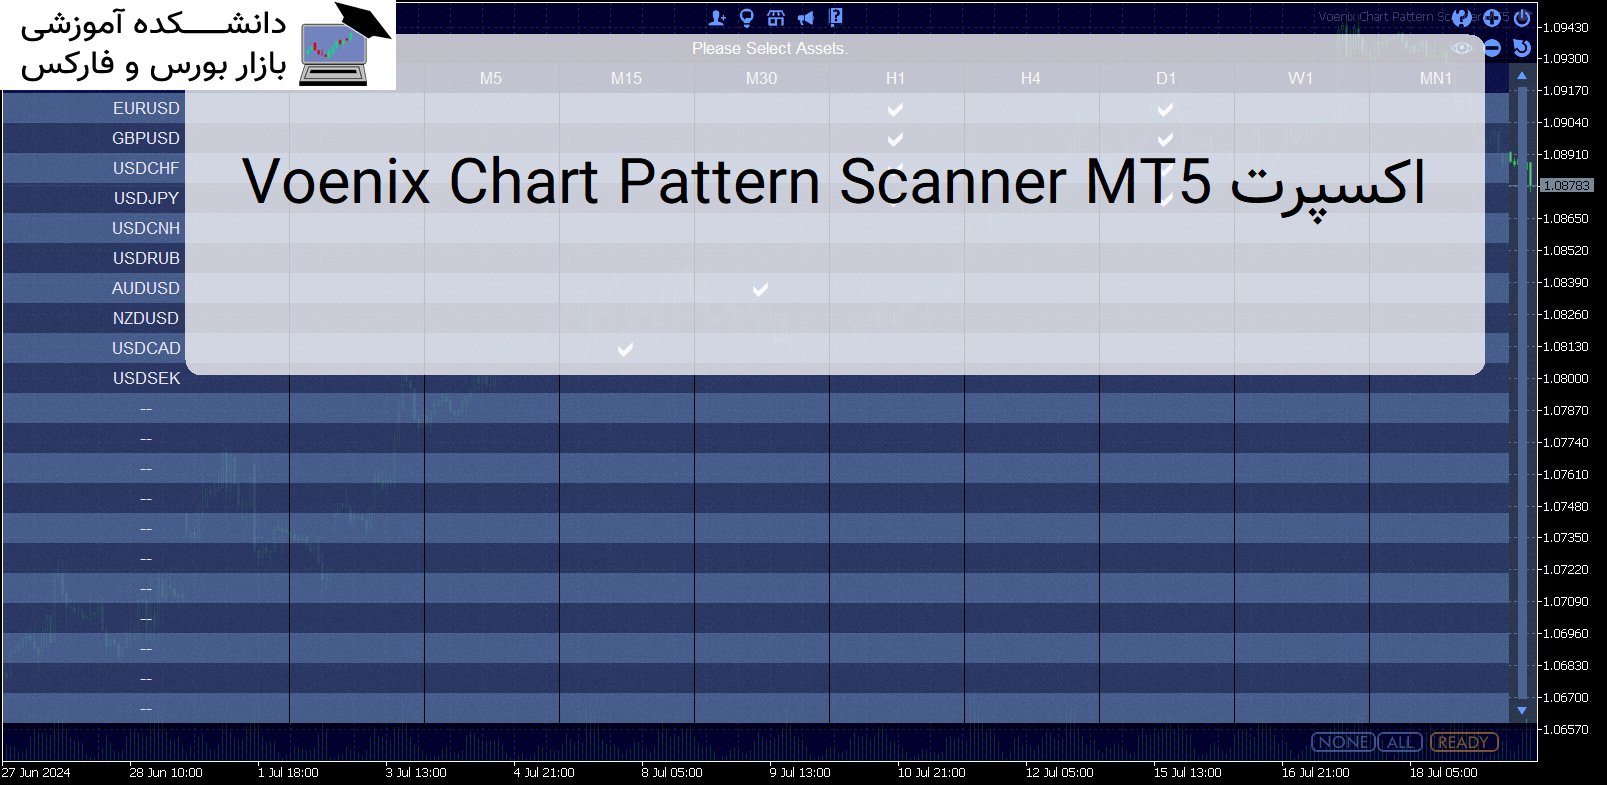
Task: Click the GBPUSD row label
Action: [146, 138]
